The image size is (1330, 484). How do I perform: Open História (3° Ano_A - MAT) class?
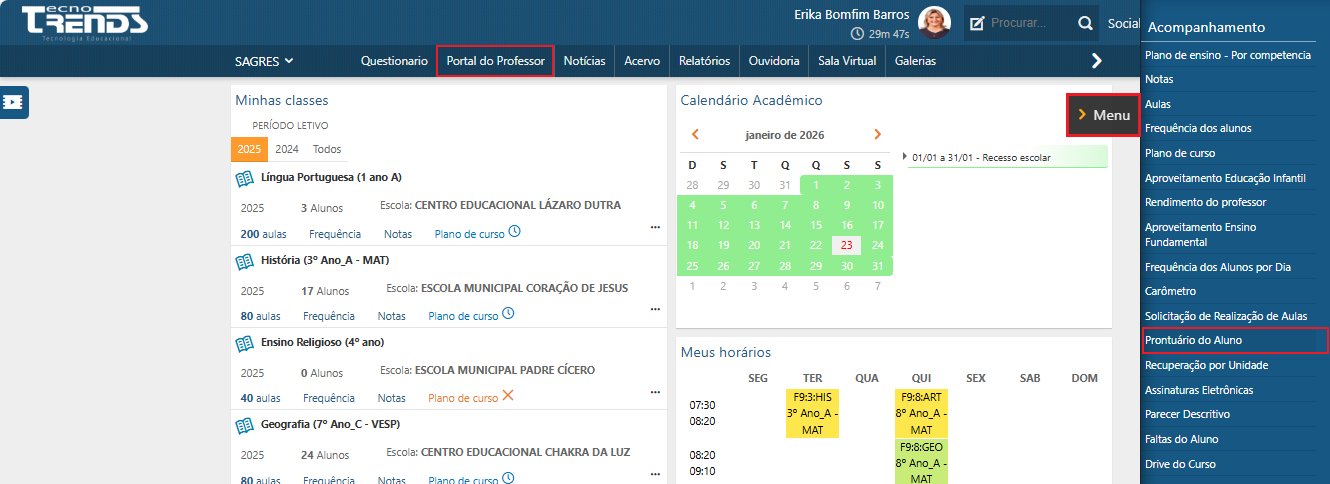click(325, 260)
